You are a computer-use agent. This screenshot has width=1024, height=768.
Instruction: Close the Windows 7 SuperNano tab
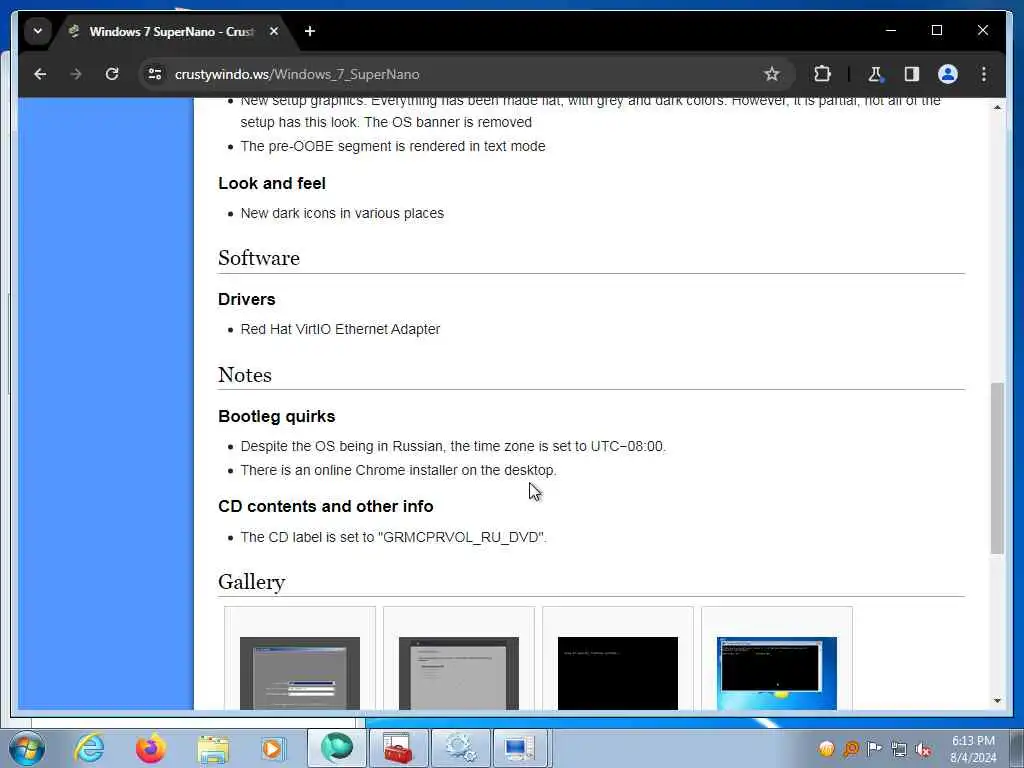click(x=274, y=31)
